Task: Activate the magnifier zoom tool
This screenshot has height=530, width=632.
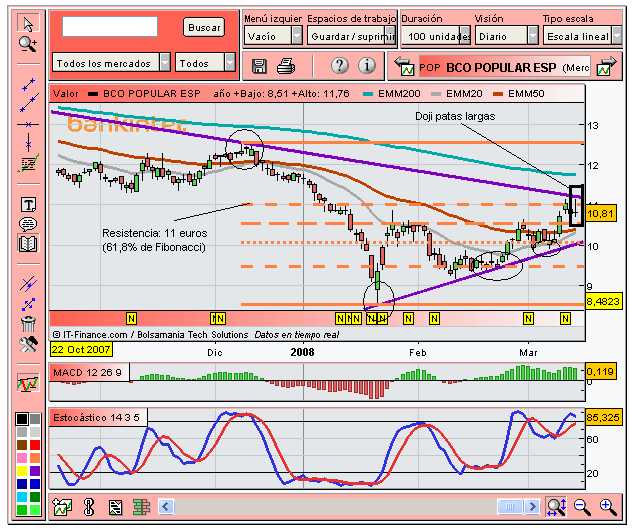Action: 28,44
